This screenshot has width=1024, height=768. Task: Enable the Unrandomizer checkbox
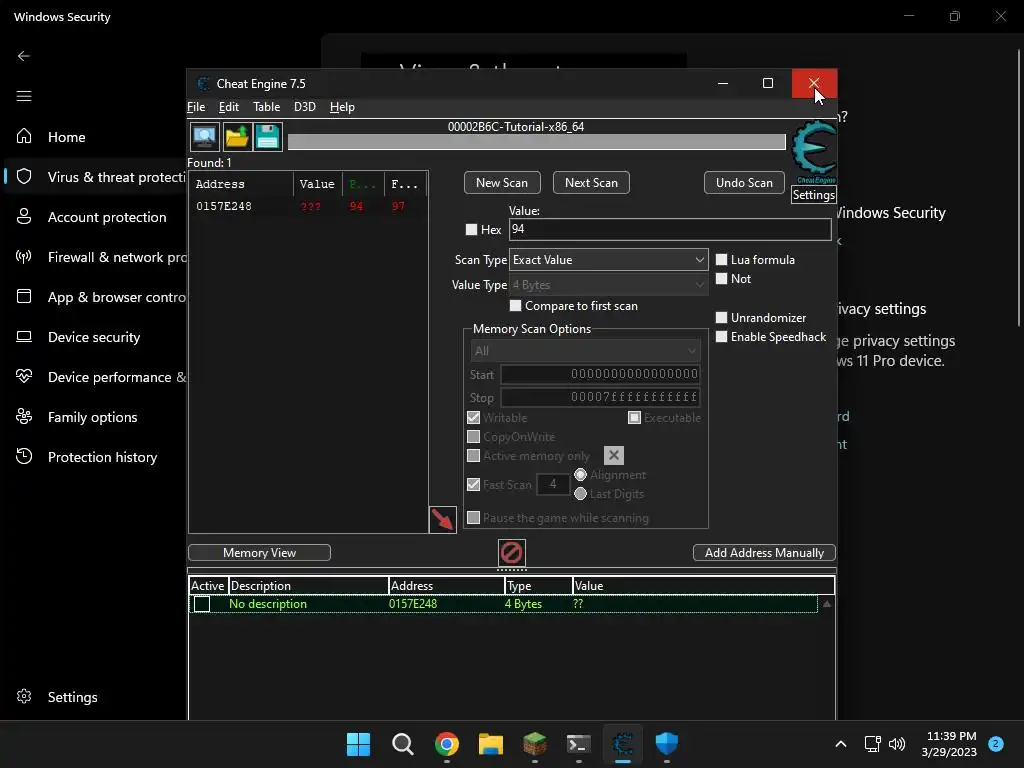coord(721,317)
